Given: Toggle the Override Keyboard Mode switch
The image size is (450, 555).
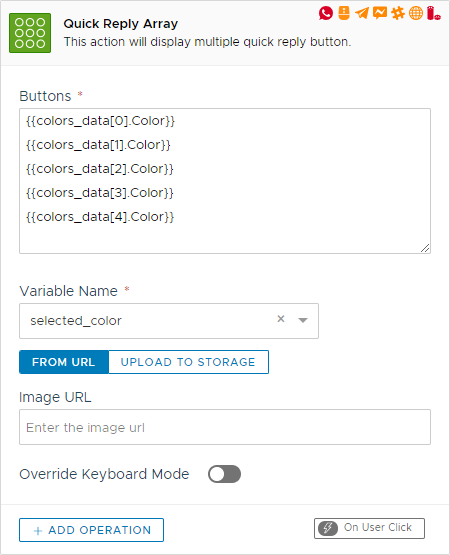Looking at the screenshot, I should pyautogui.click(x=224, y=474).
